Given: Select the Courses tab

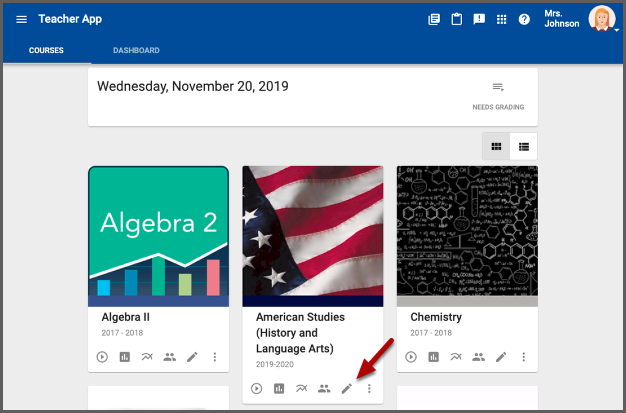Looking at the screenshot, I should point(46,50).
